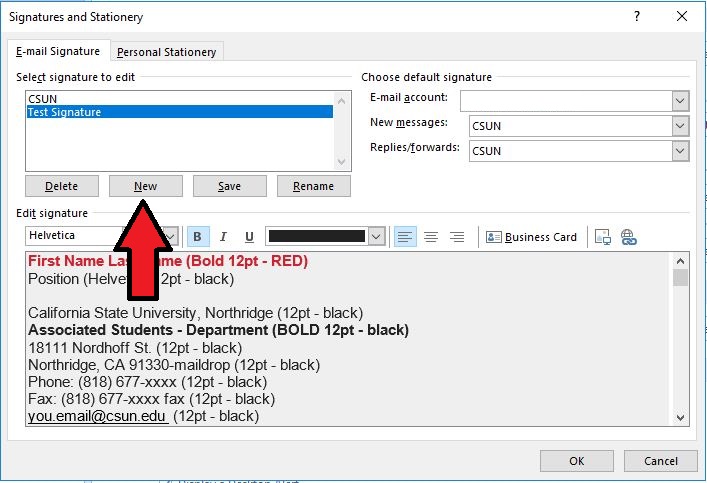This screenshot has width=707, height=483.
Task: Click the insert hyperlink icon
Action: point(629,237)
